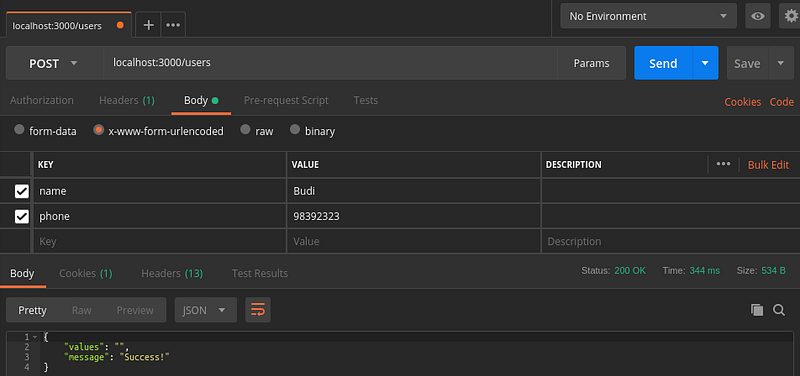This screenshot has height=376, width=800.
Task: Collapse JSON object at line 1
Action: (34, 337)
